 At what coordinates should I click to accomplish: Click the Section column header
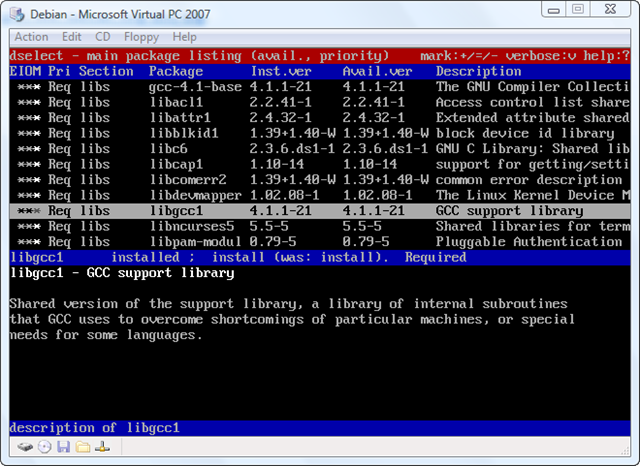pyautogui.click(x=106, y=71)
